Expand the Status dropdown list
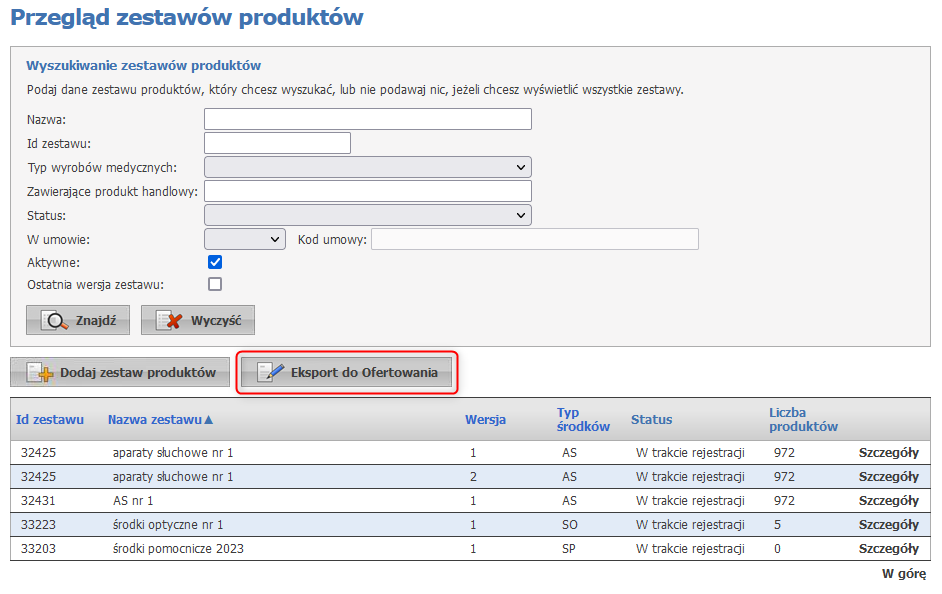Screen dimensions: 942x594 (367, 215)
